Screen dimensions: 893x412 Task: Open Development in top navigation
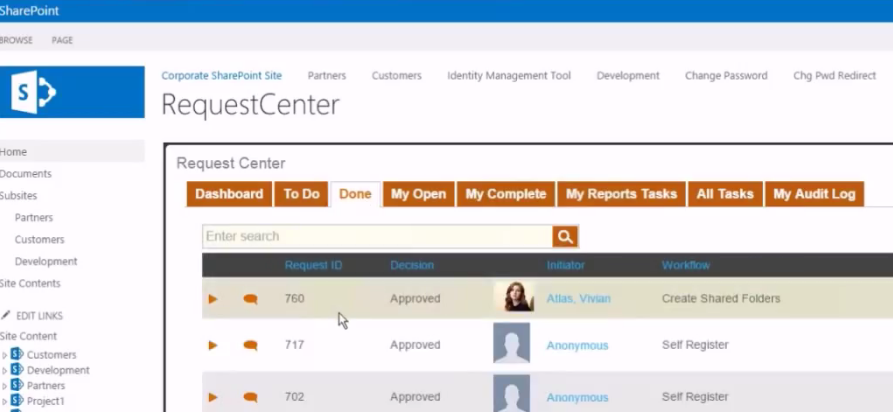pyautogui.click(x=628, y=76)
